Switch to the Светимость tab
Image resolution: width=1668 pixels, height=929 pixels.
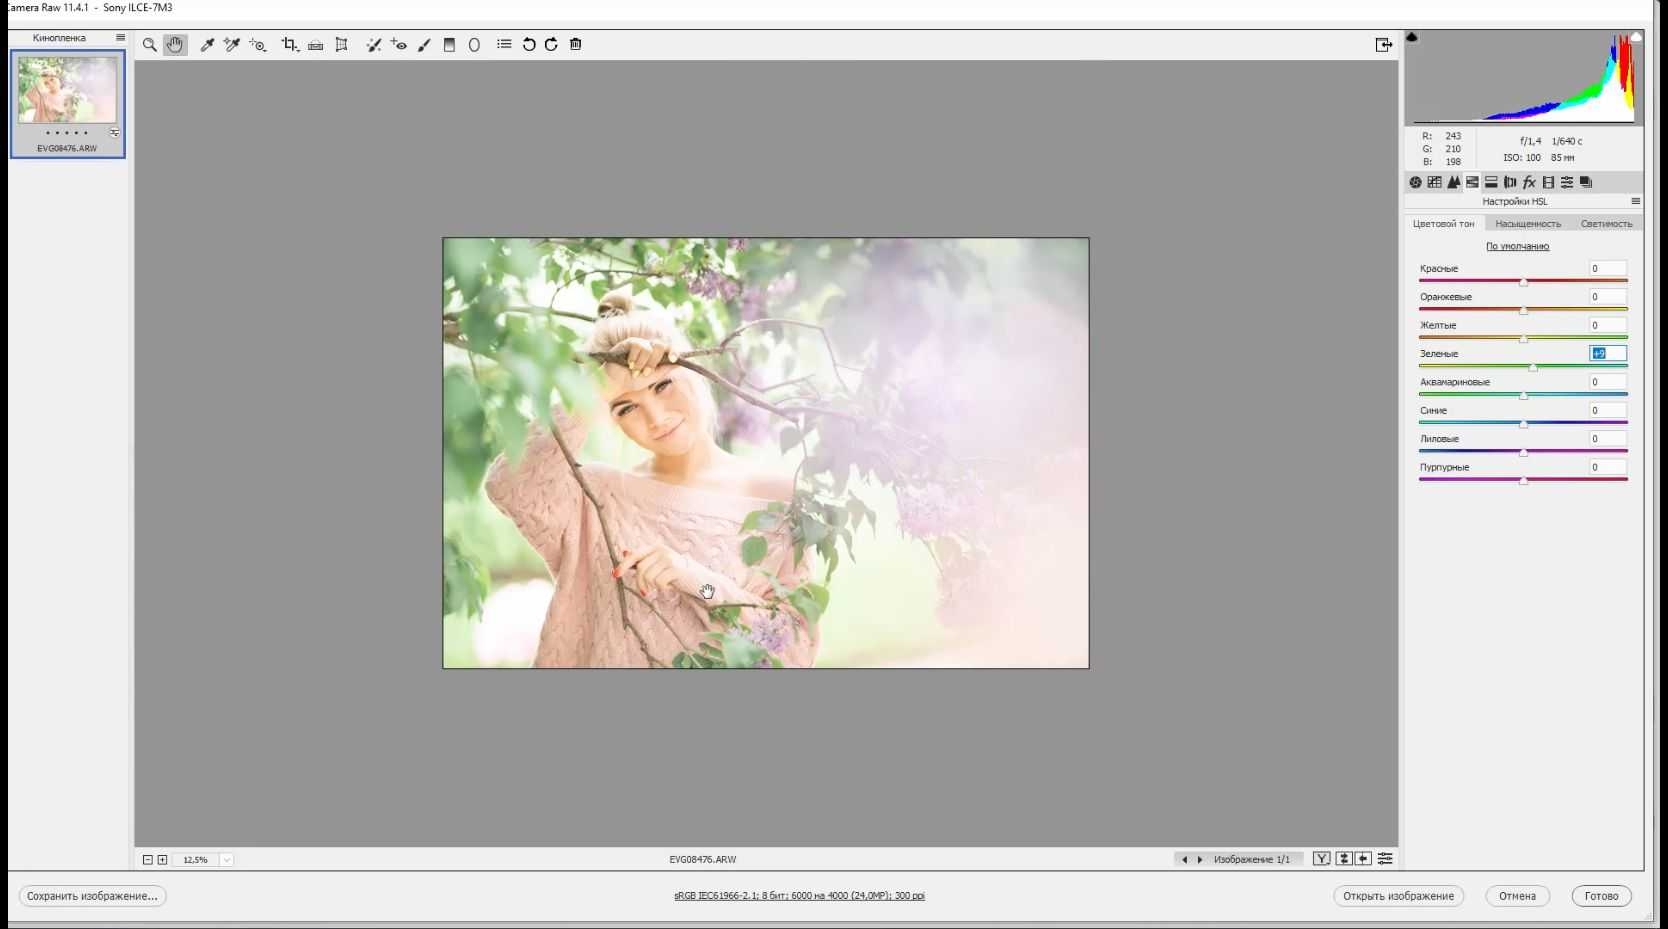(x=1606, y=224)
